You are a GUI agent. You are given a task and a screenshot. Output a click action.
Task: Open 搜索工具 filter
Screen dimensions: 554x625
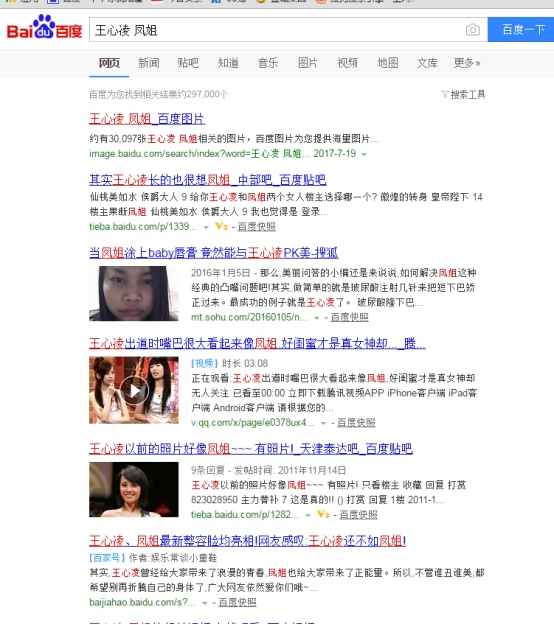tap(463, 94)
